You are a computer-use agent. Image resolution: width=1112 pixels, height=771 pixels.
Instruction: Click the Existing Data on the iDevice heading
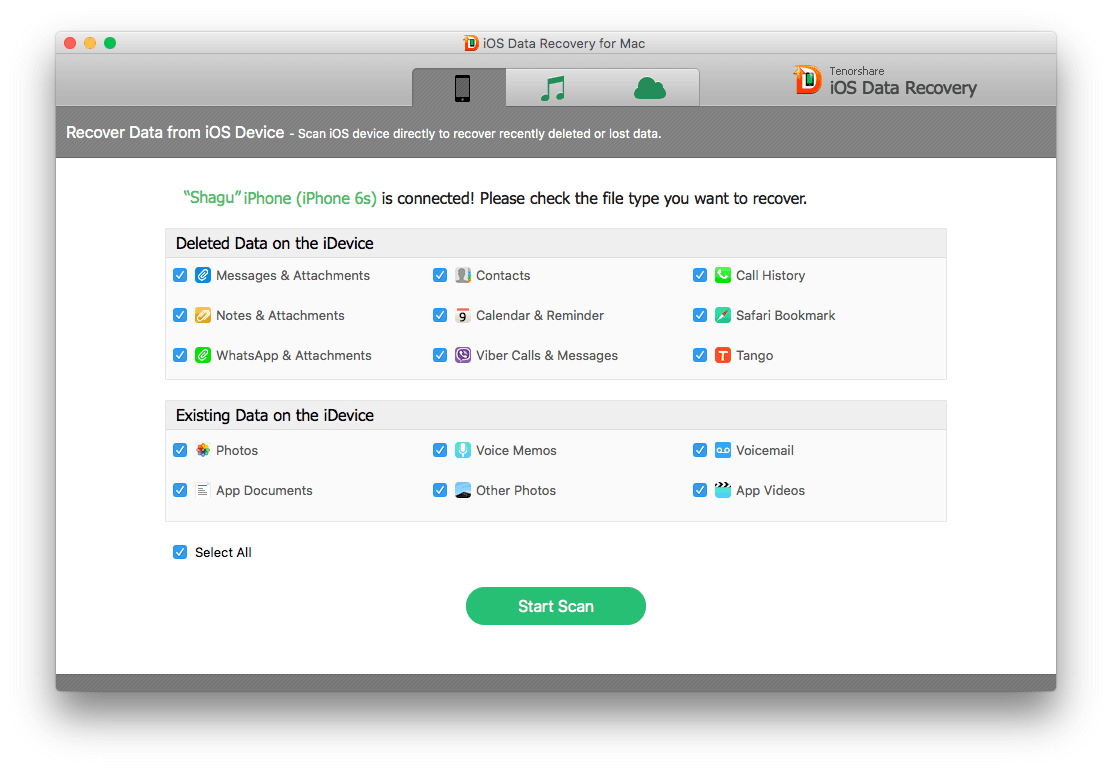[274, 415]
